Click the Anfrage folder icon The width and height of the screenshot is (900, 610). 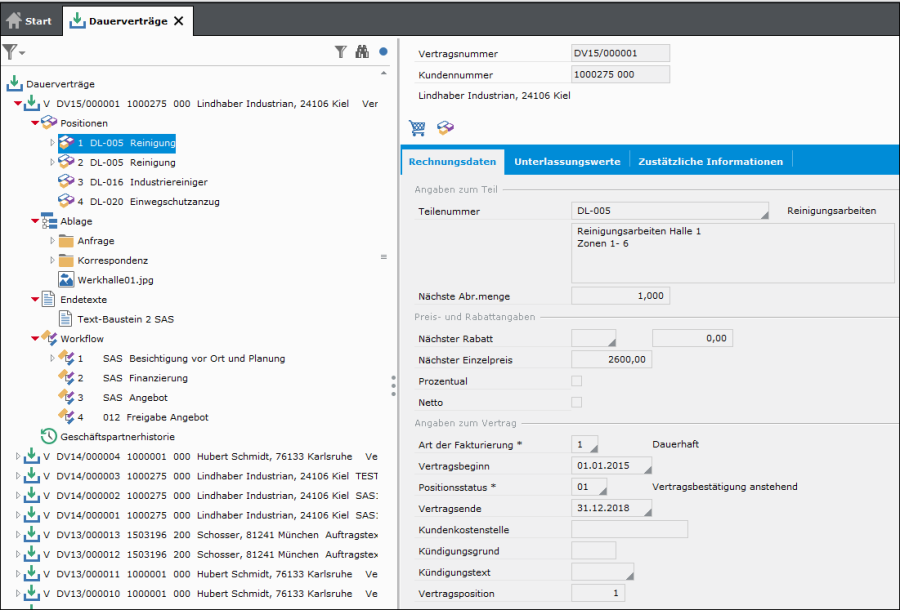(66, 240)
